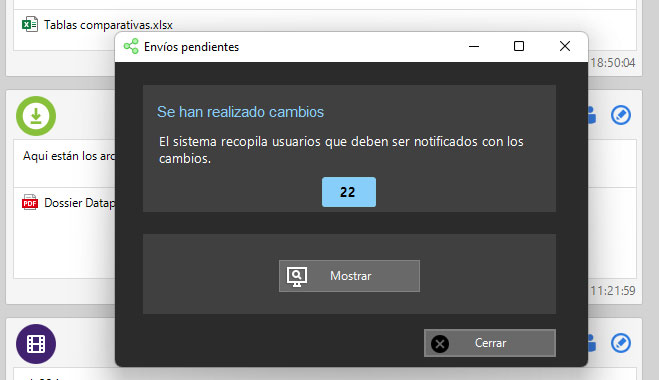This screenshot has width=659, height=380.
Task: Open the Dossier PDF attachment
Action: [79, 203]
